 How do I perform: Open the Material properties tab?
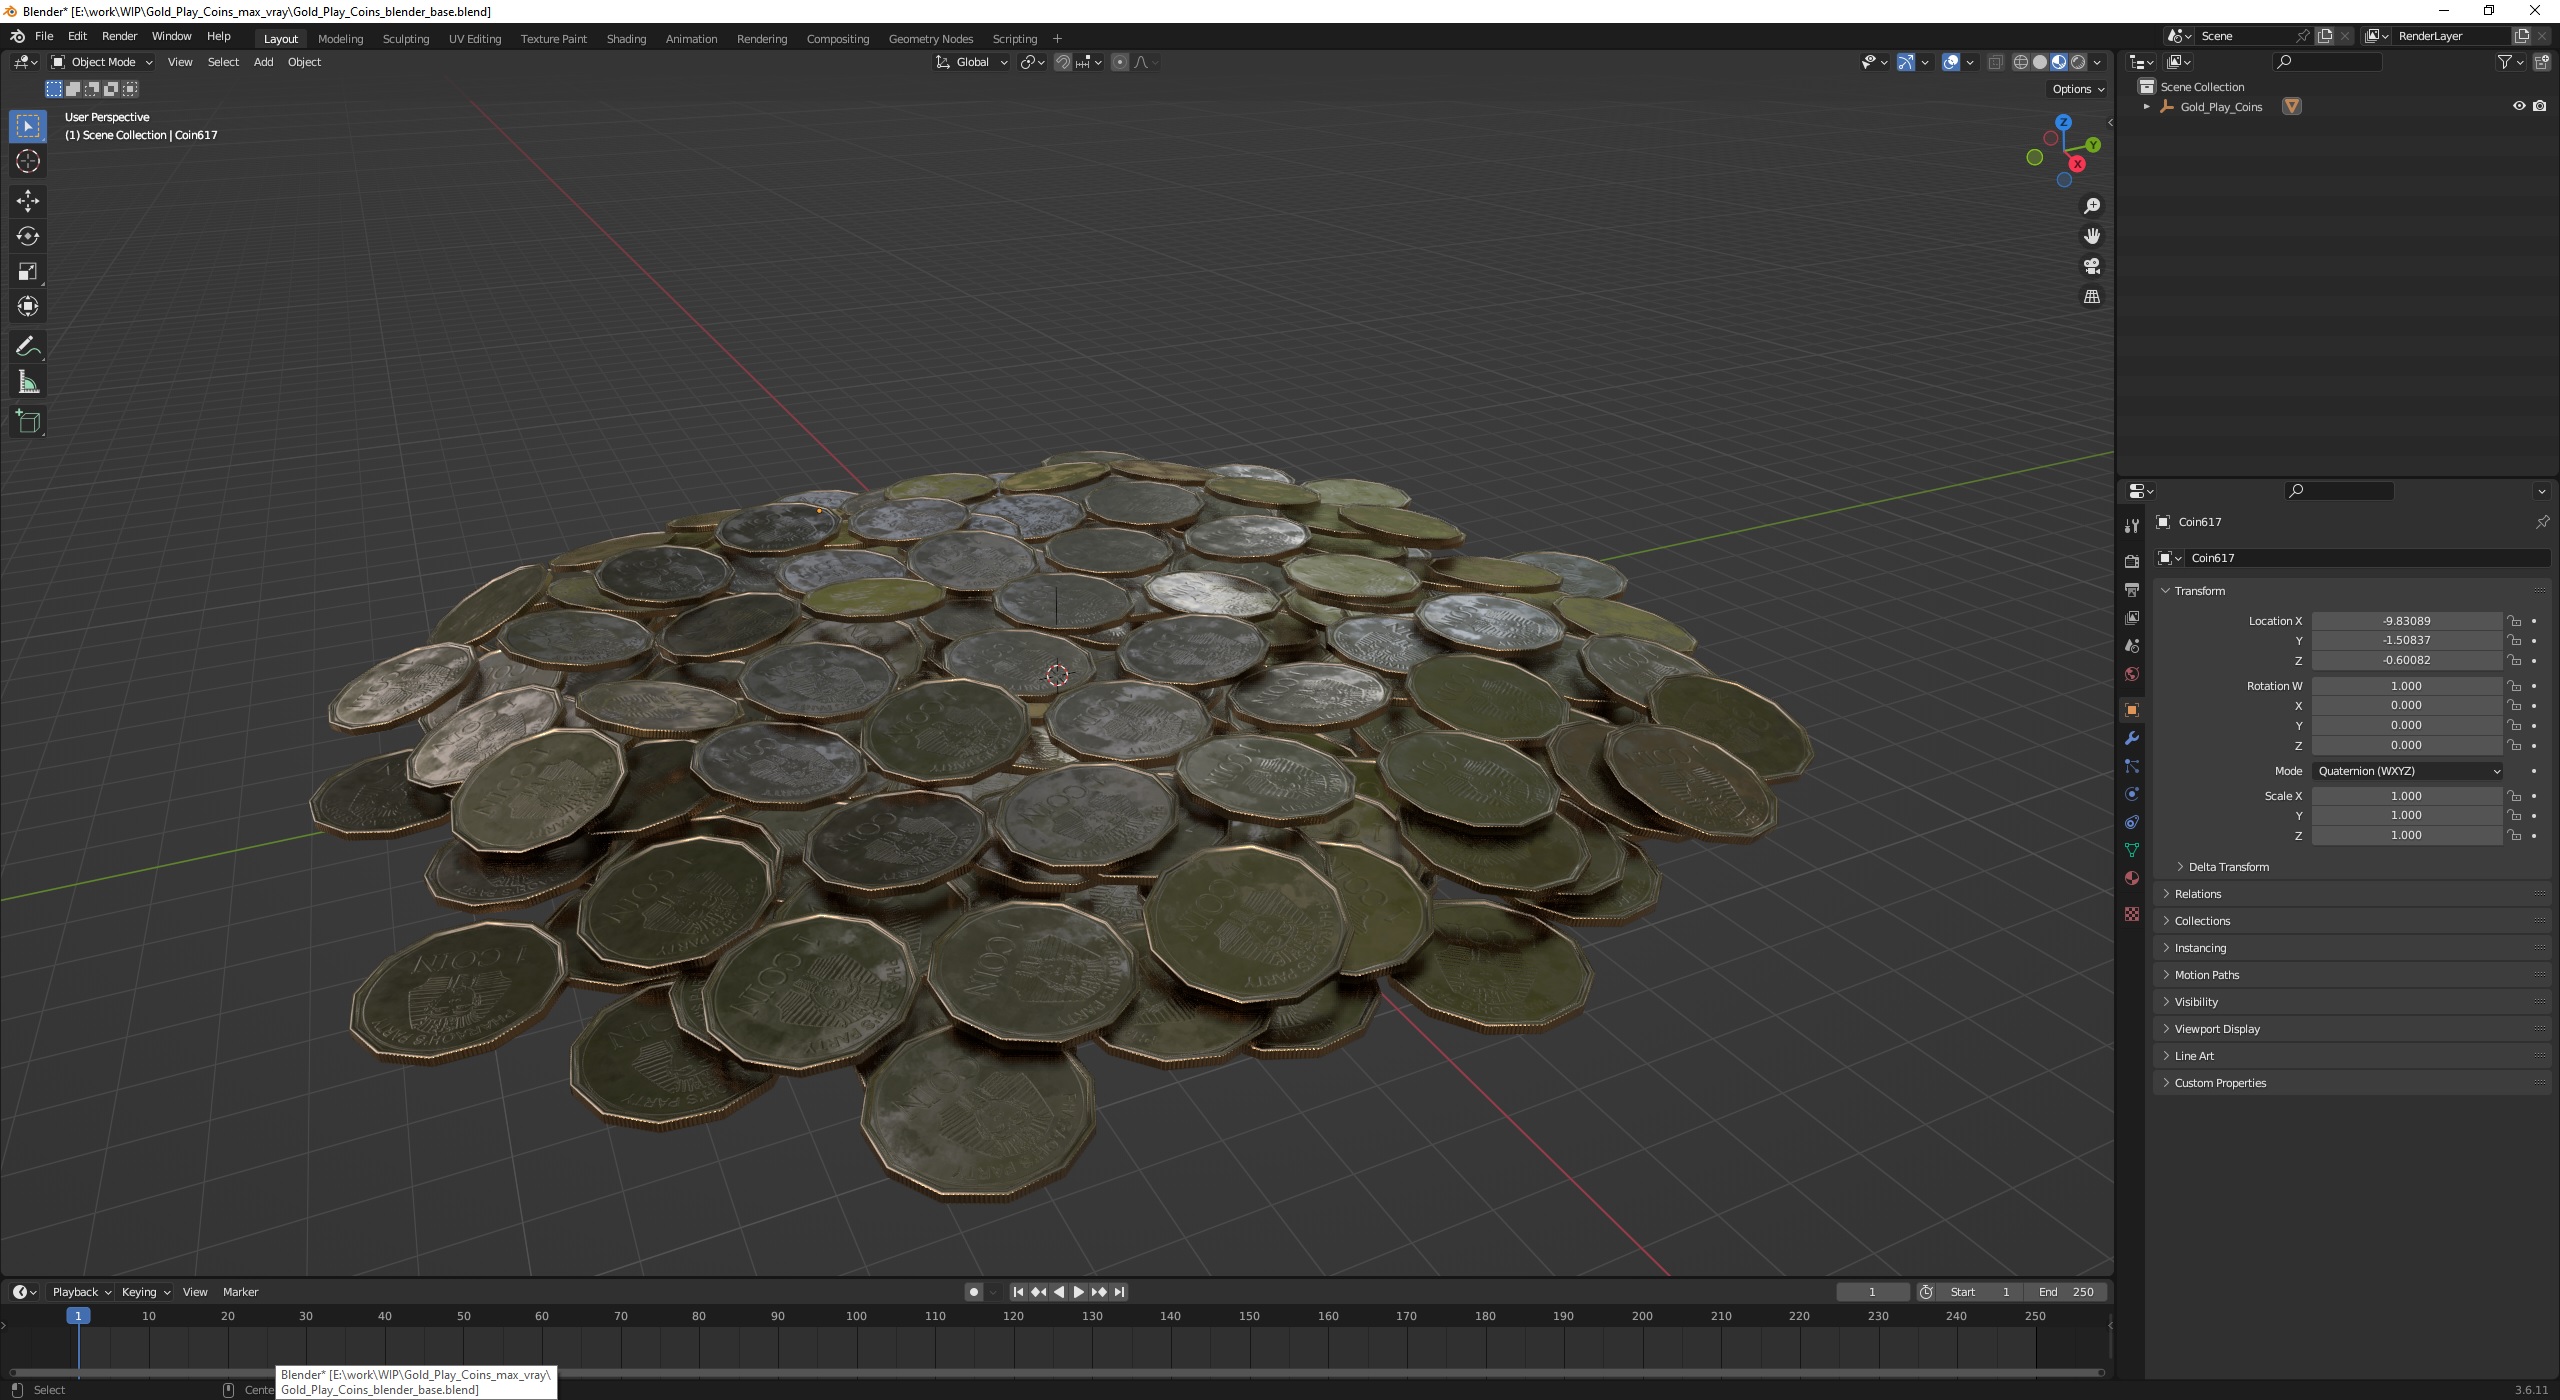tap(2132, 878)
